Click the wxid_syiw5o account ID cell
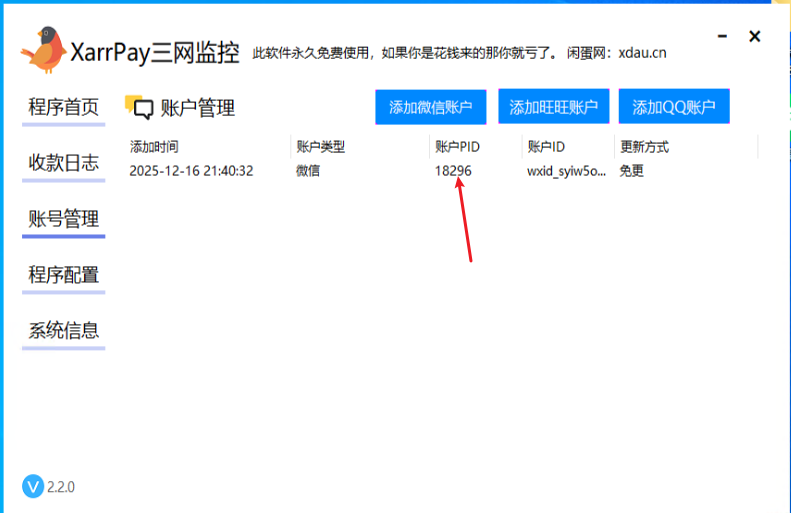Screen dimensions: 791x513 pyautogui.click(x=566, y=171)
